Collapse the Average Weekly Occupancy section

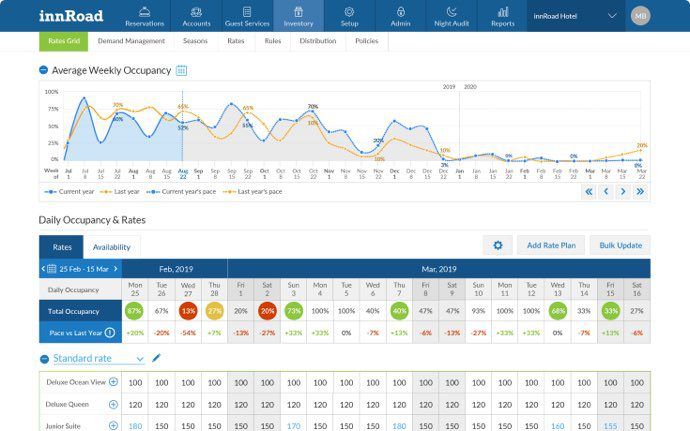tap(44, 70)
